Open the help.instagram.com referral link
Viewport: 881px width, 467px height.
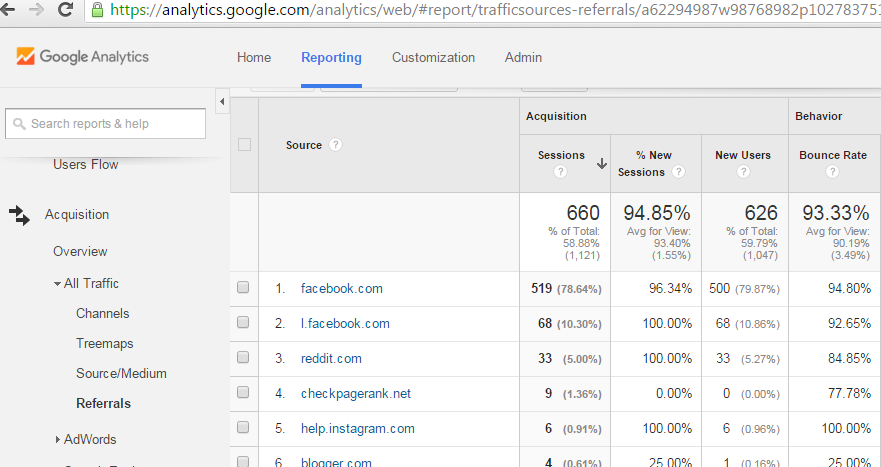point(357,428)
